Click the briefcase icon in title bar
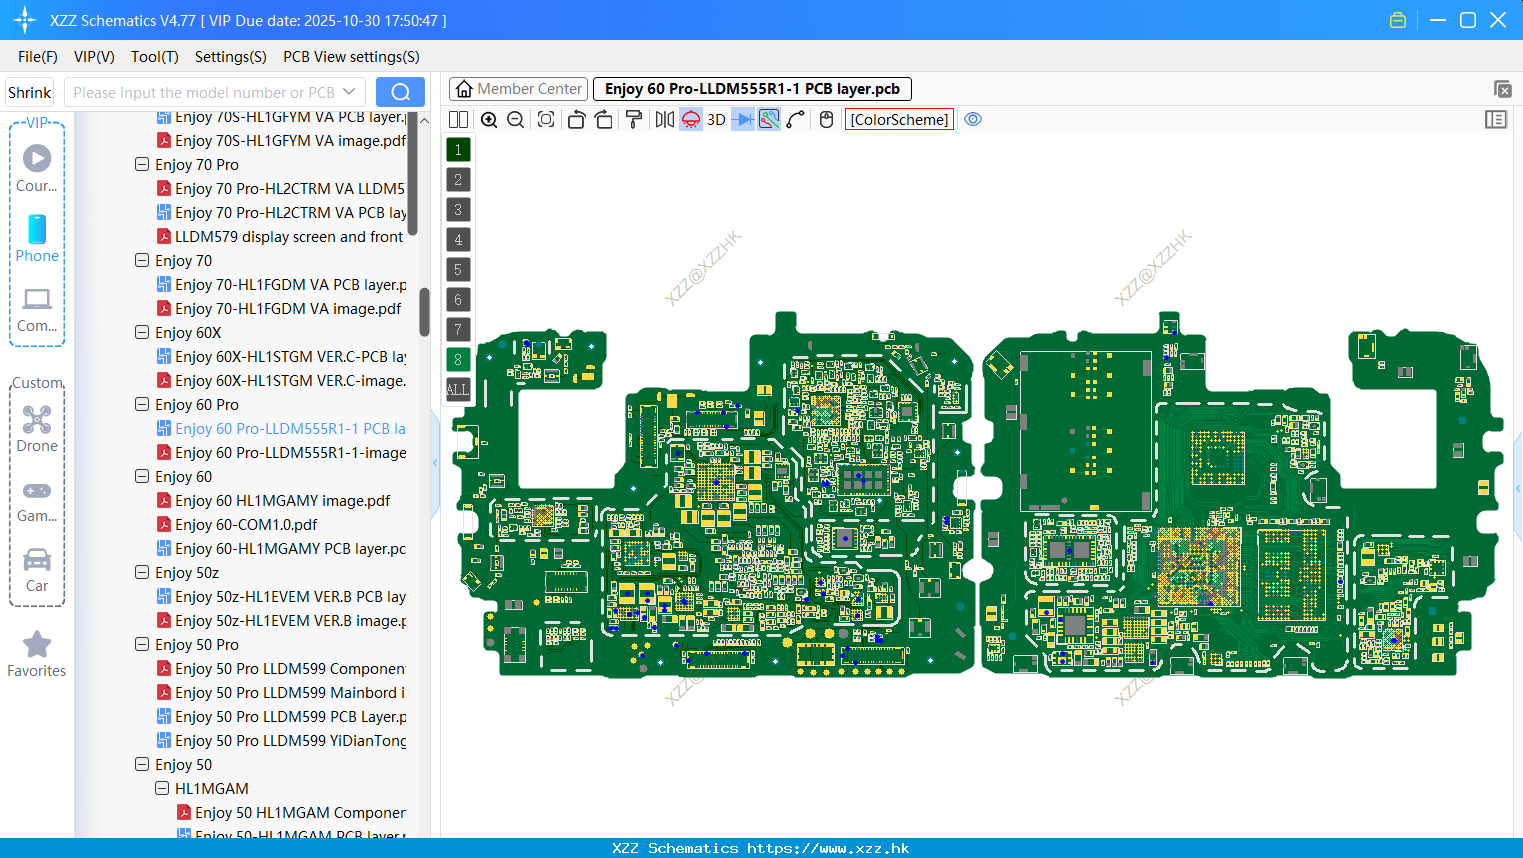This screenshot has width=1523, height=858. pos(1398,20)
